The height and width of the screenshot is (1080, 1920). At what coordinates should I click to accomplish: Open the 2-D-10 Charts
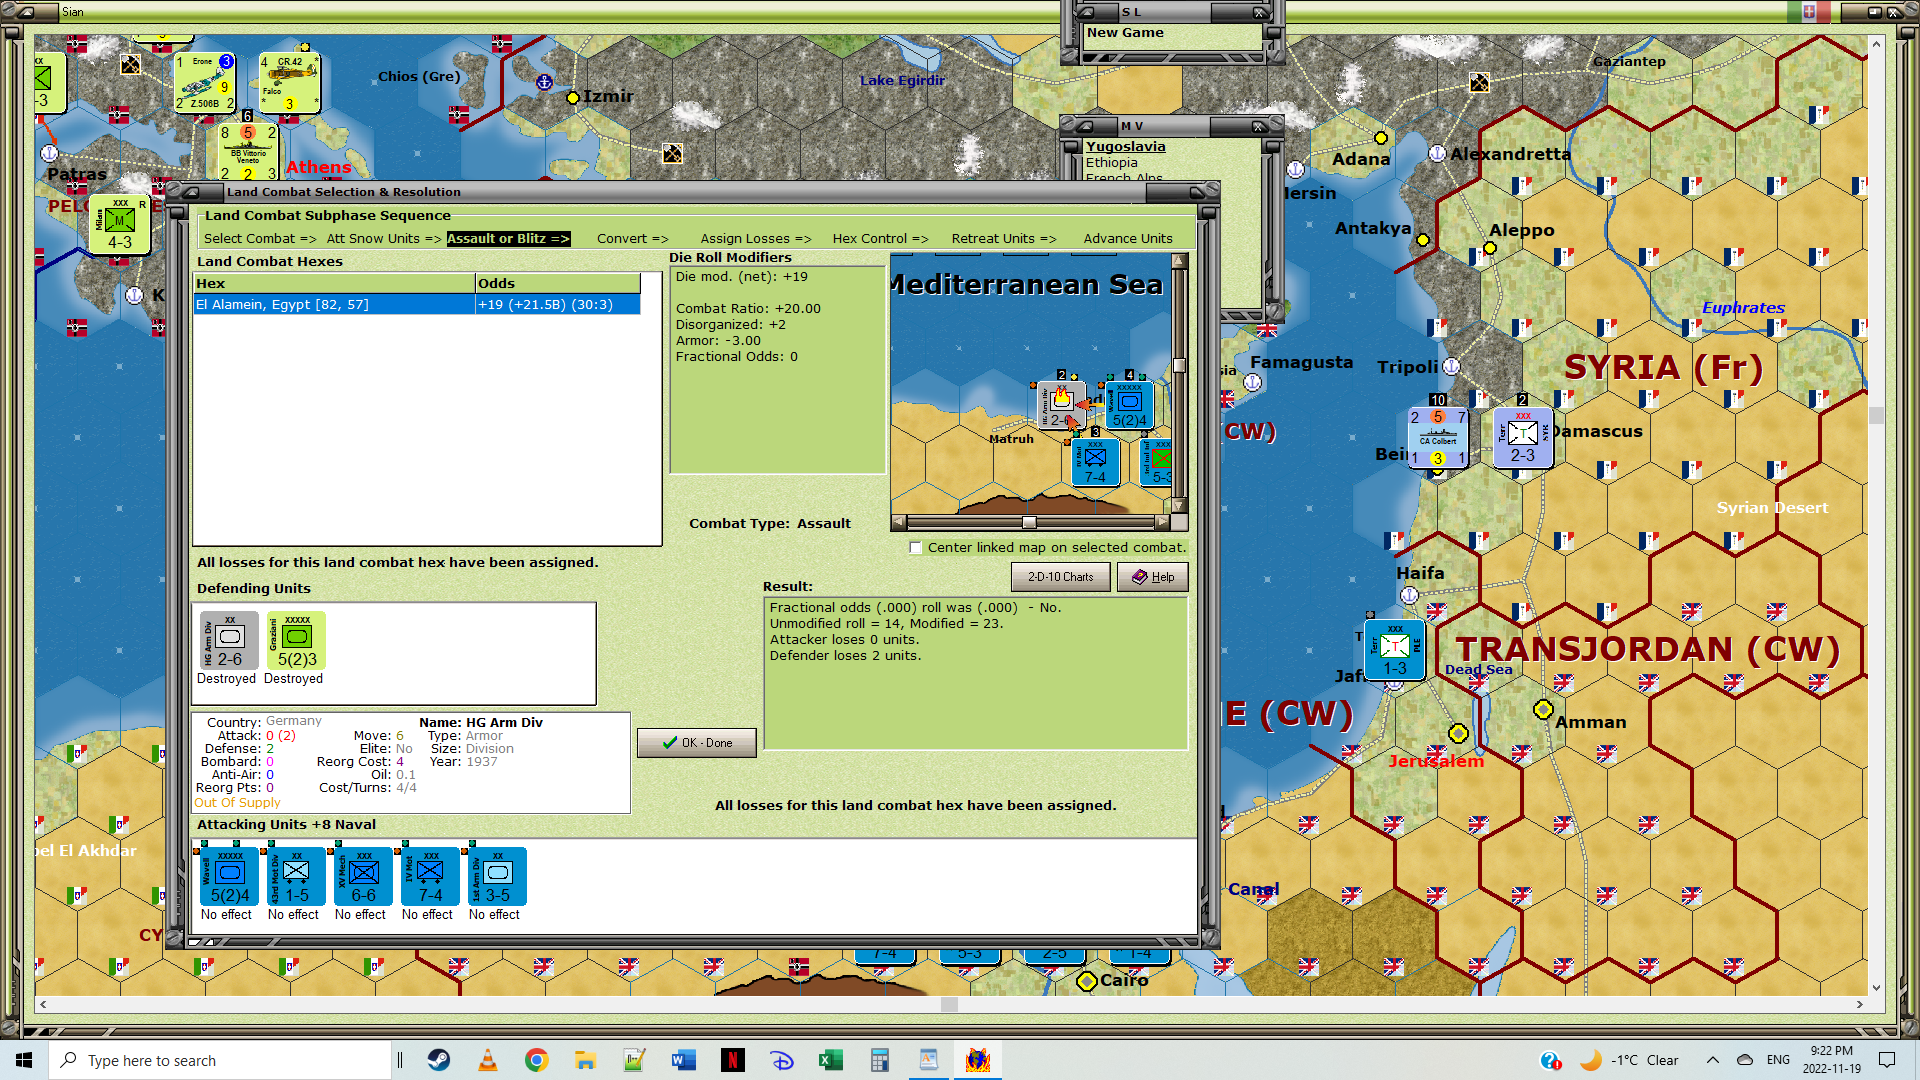coord(1060,577)
